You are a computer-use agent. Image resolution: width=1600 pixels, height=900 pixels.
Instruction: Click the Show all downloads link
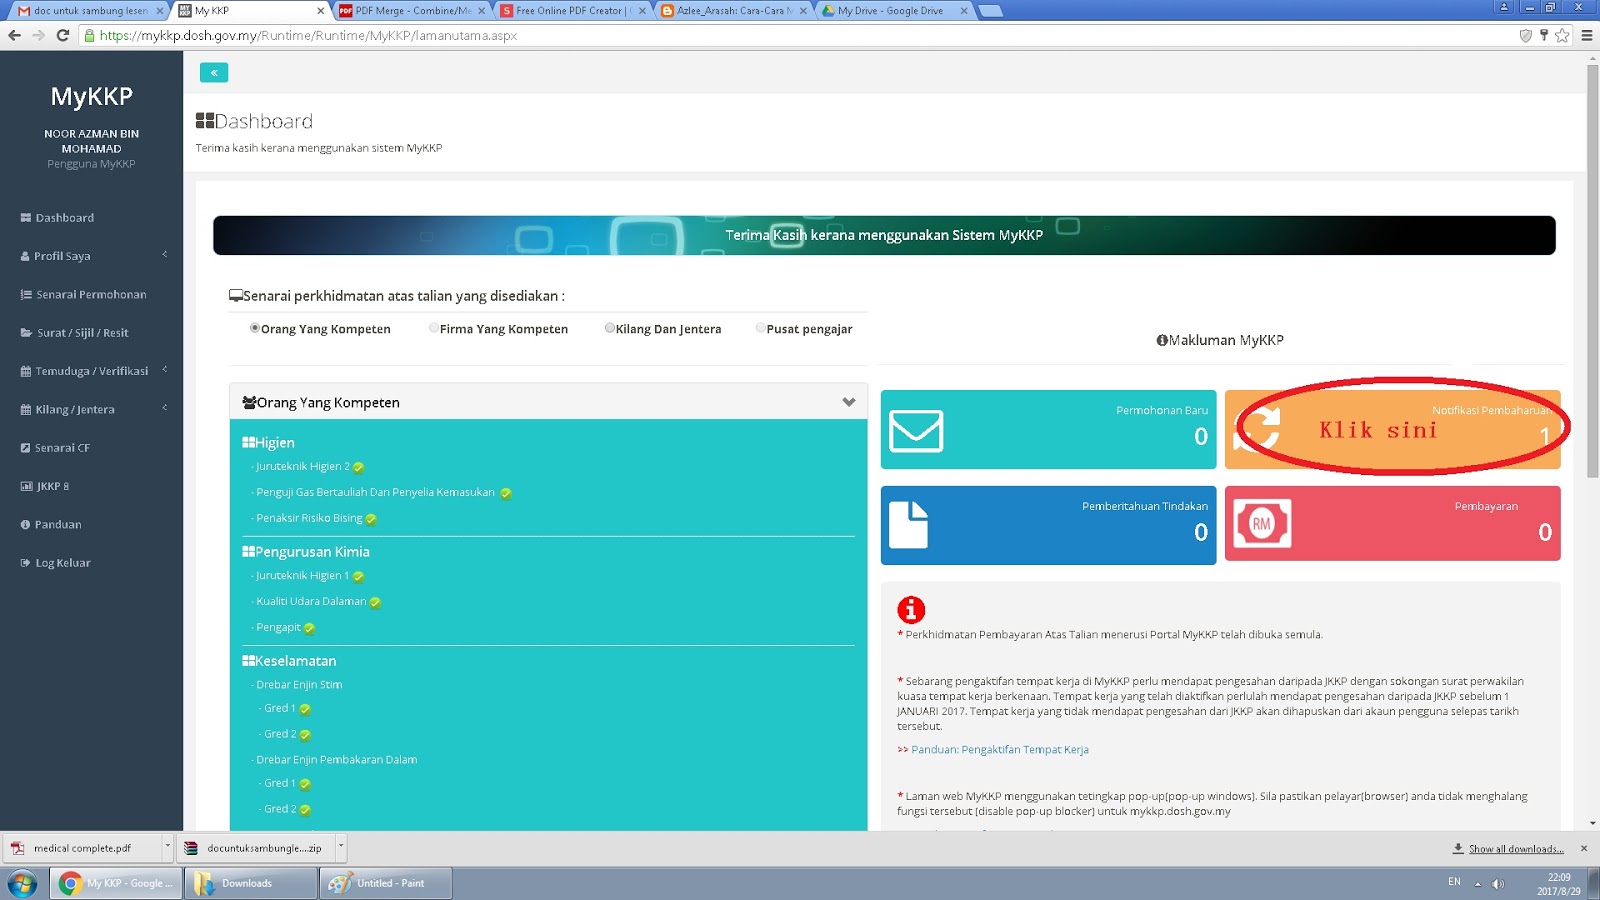tap(1516, 849)
